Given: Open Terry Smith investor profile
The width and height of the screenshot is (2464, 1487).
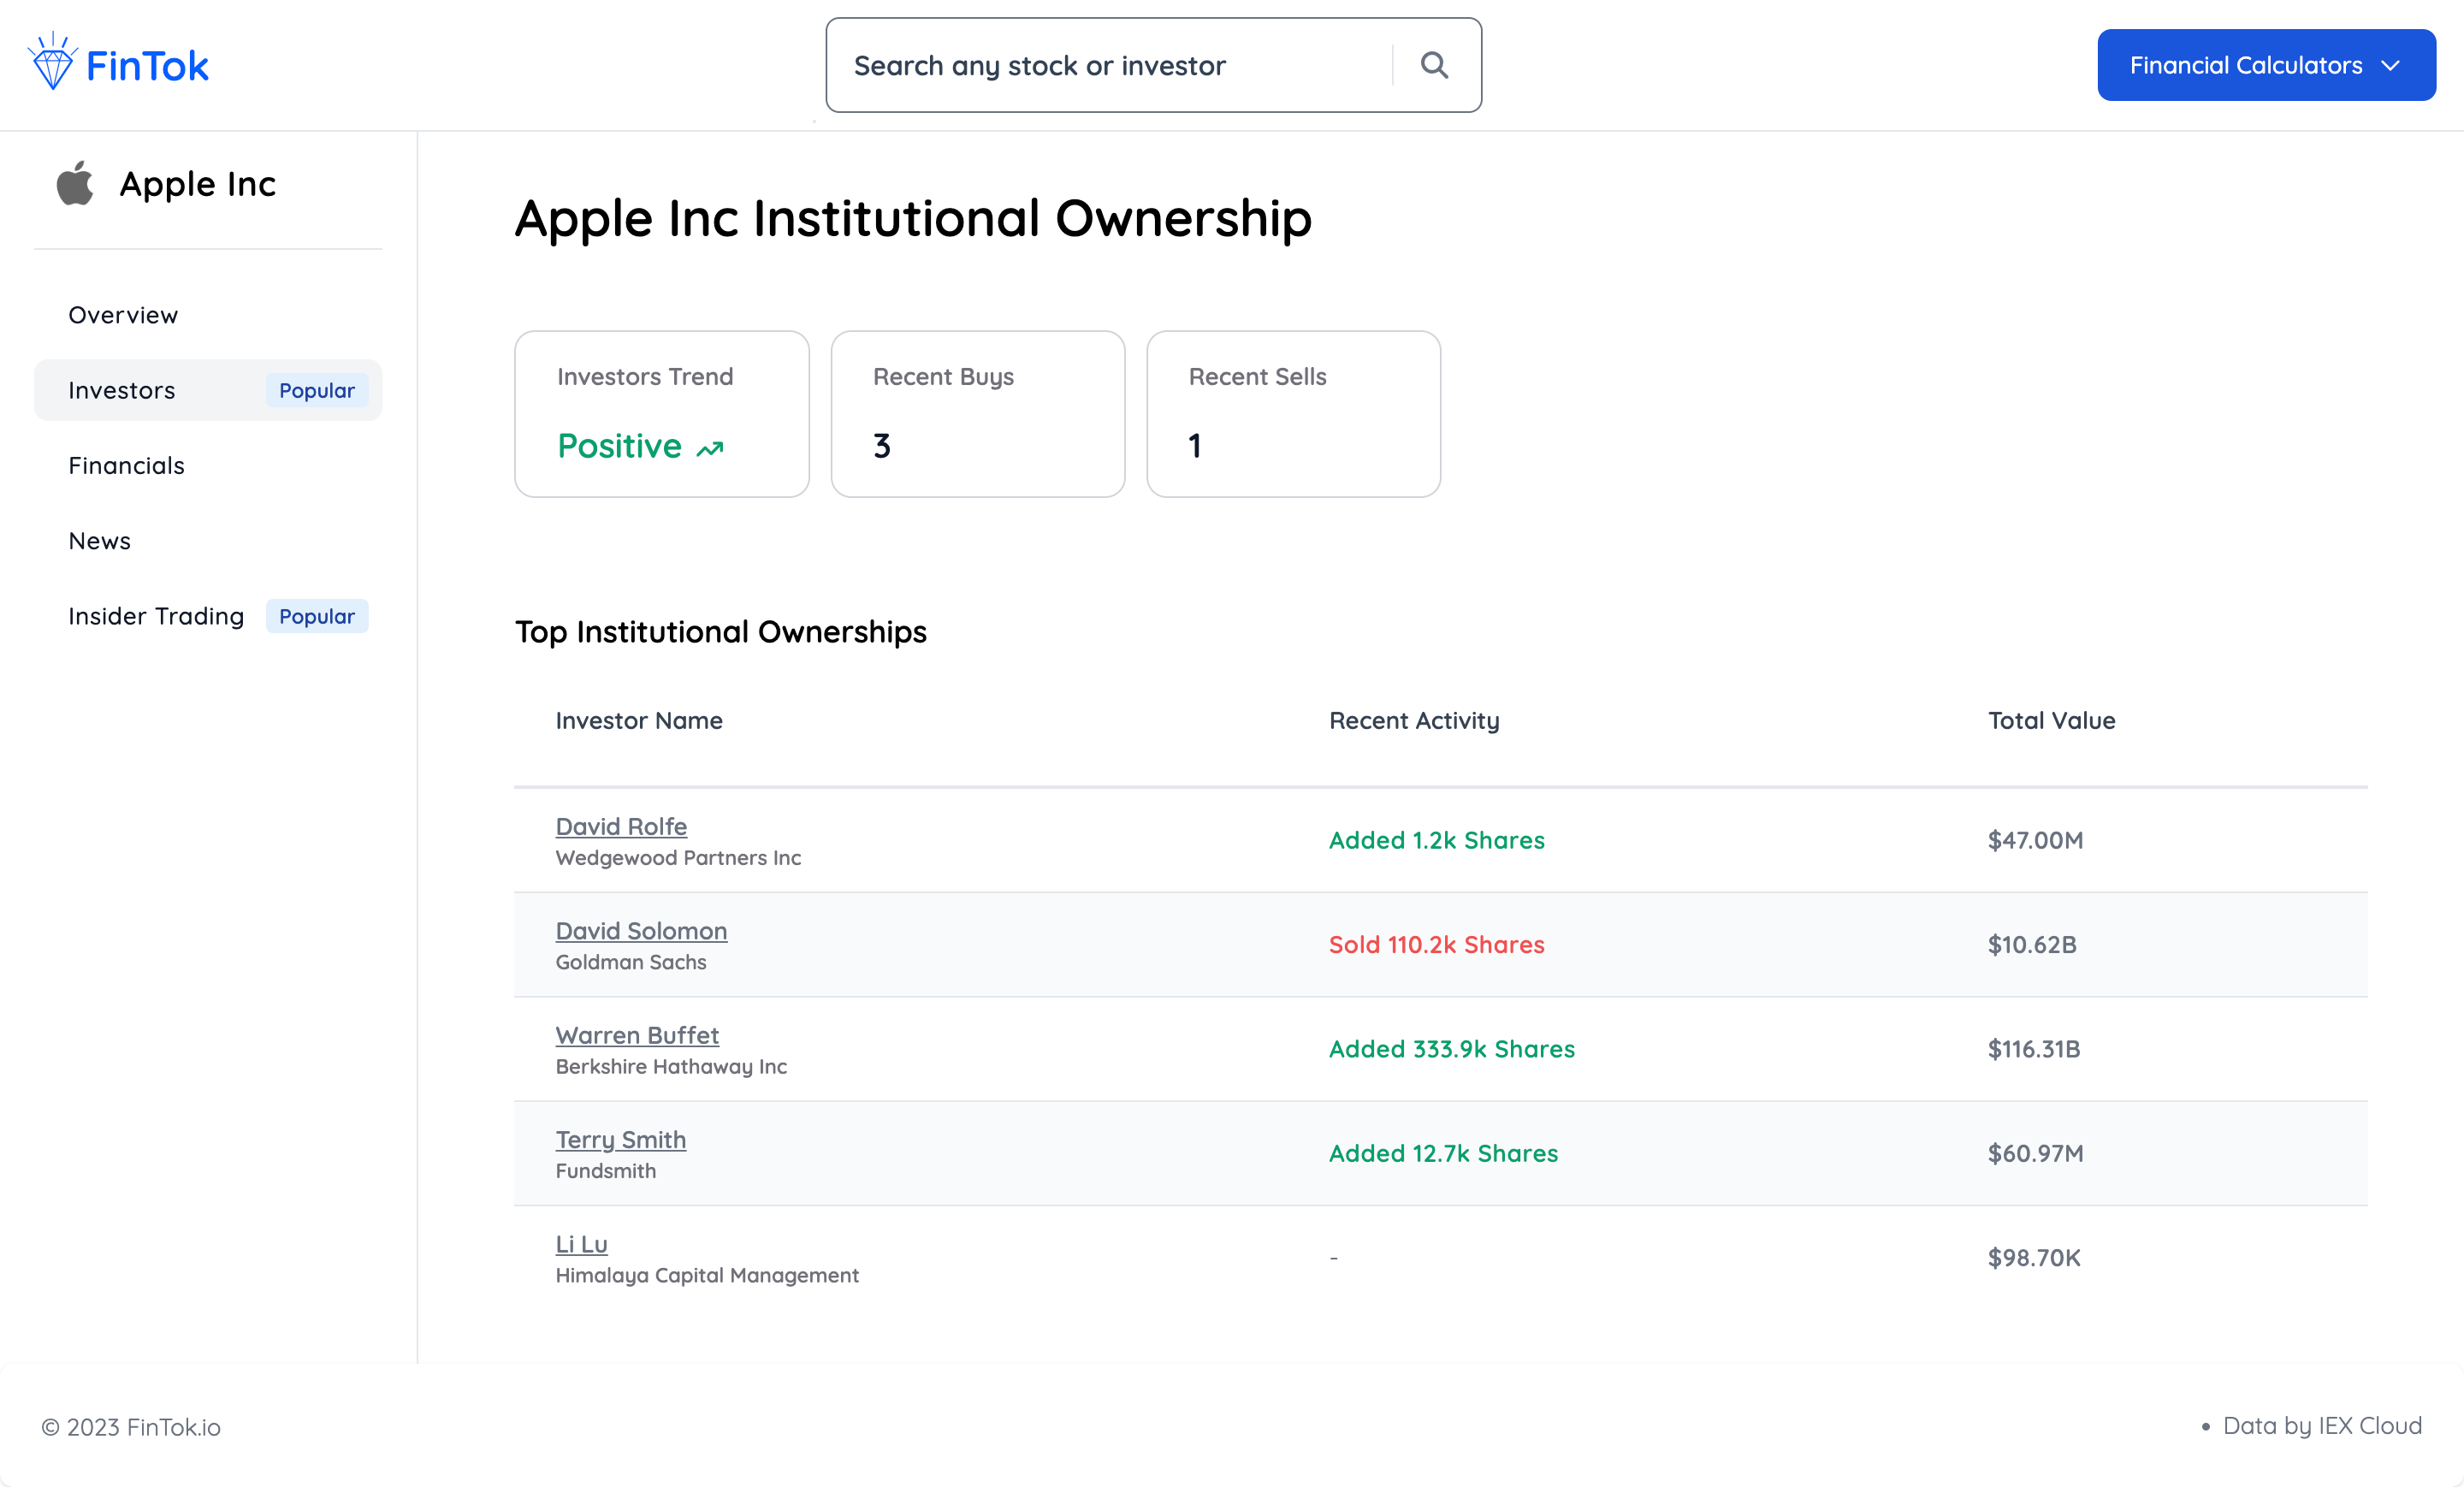Looking at the screenshot, I should tap(621, 1140).
